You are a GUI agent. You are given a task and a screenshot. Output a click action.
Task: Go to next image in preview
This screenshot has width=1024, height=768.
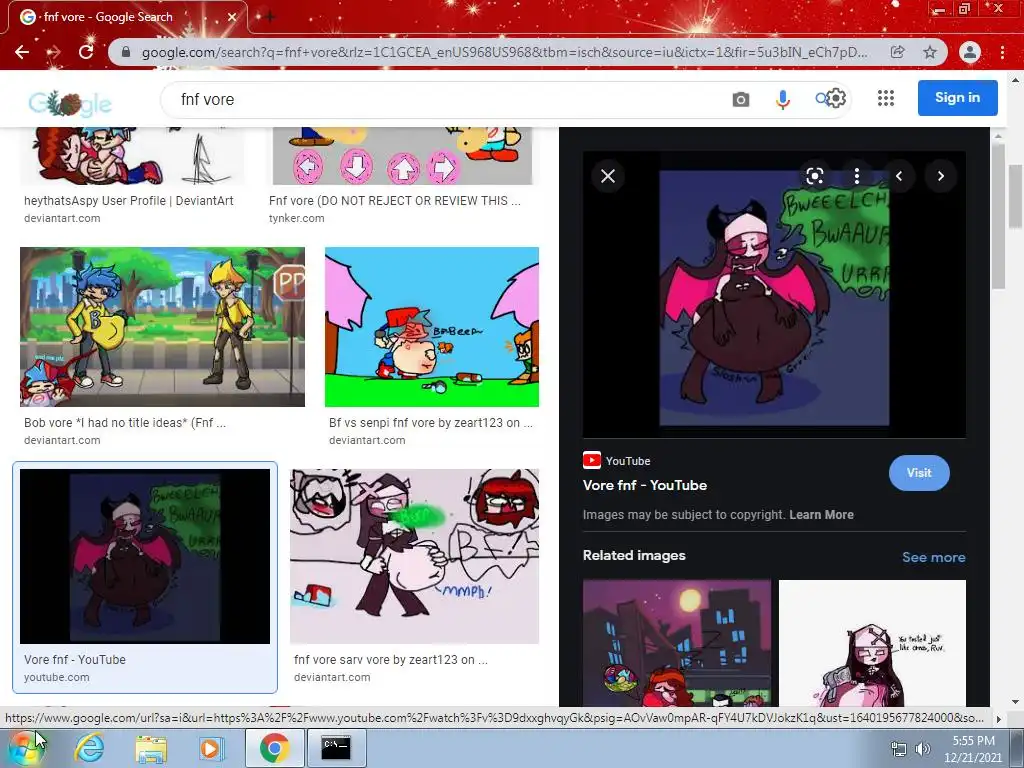[940, 176]
